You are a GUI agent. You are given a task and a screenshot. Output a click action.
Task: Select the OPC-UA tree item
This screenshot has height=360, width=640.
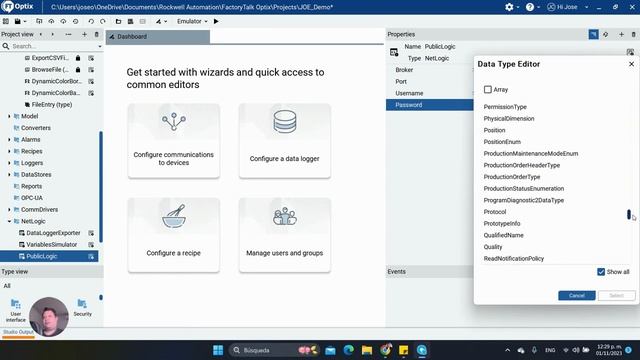pyautogui.click(x=32, y=198)
